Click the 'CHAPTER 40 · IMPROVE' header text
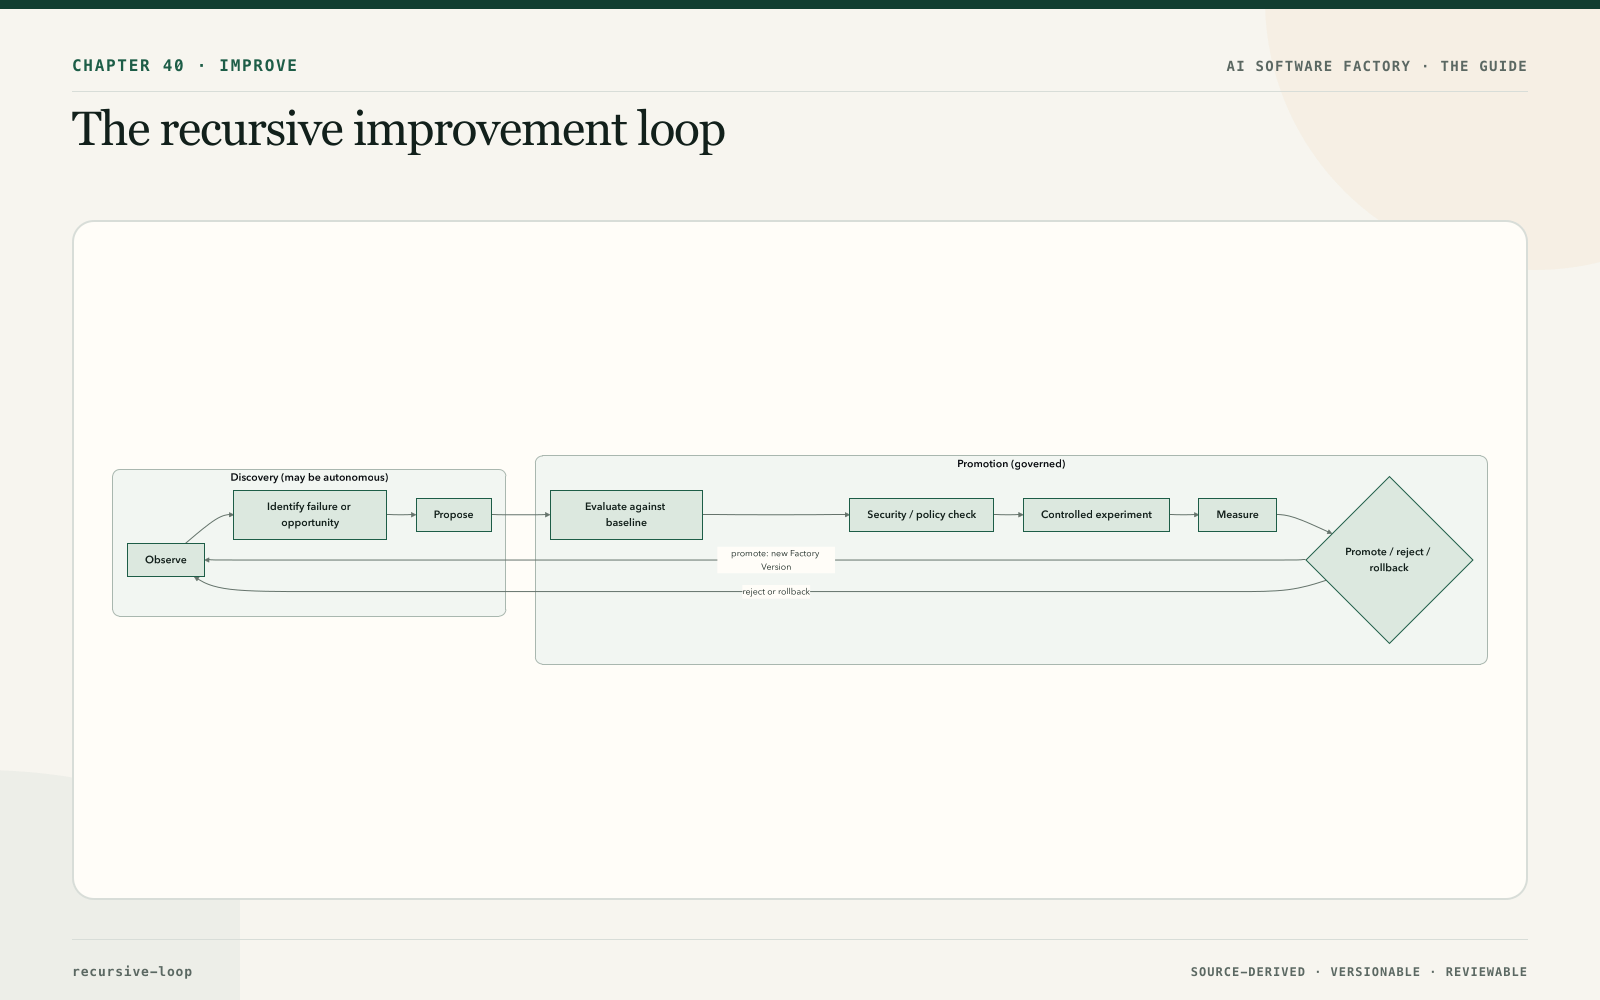This screenshot has width=1600, height=1000. pos(185,66)
